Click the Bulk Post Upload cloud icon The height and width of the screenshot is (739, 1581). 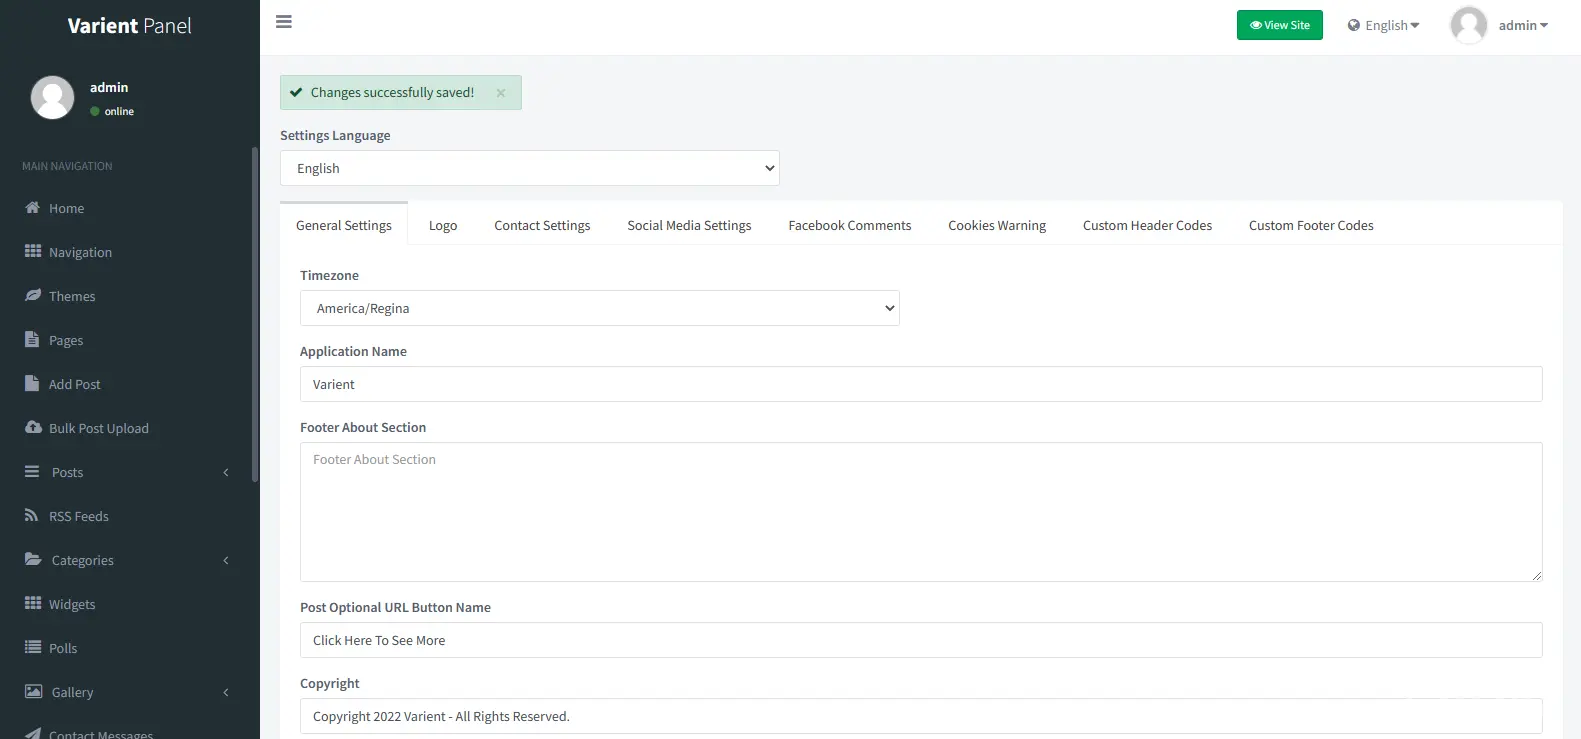click(x=33, y=427)
